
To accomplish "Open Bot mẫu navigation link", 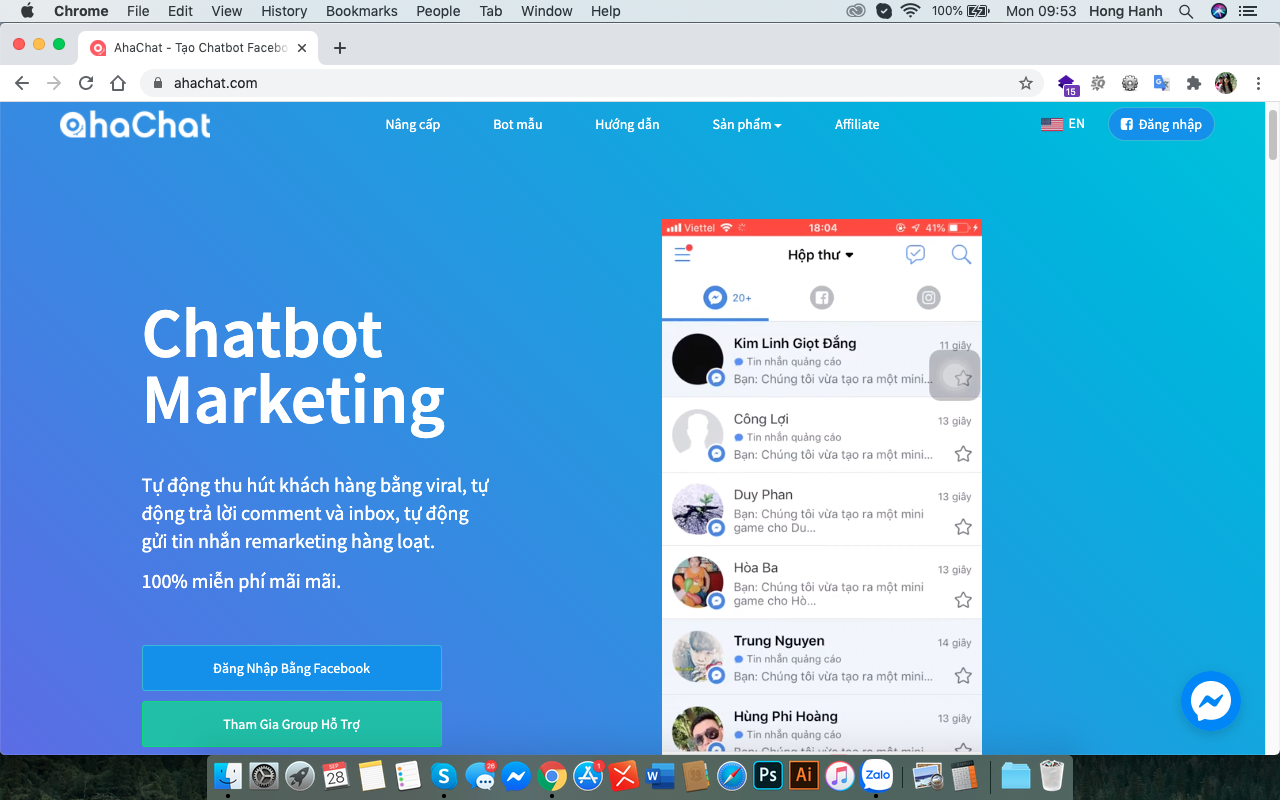I will pyautogui.click(x=518, y=124).
